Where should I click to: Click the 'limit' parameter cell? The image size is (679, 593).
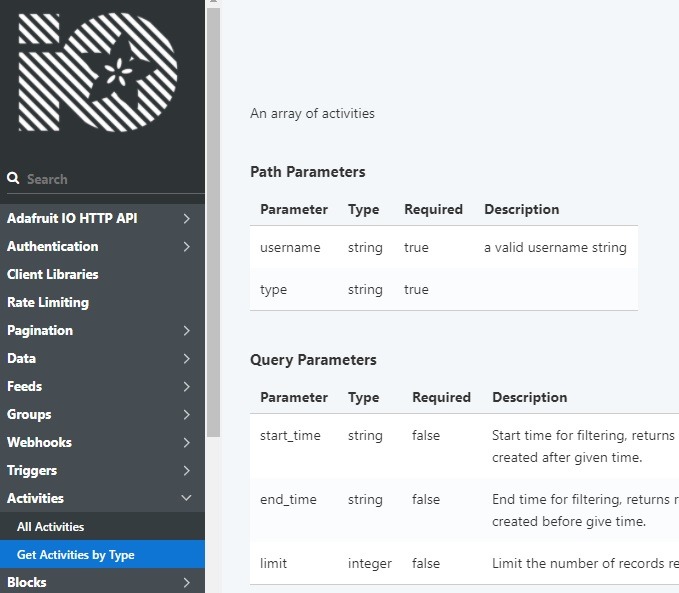pos(274,563)
